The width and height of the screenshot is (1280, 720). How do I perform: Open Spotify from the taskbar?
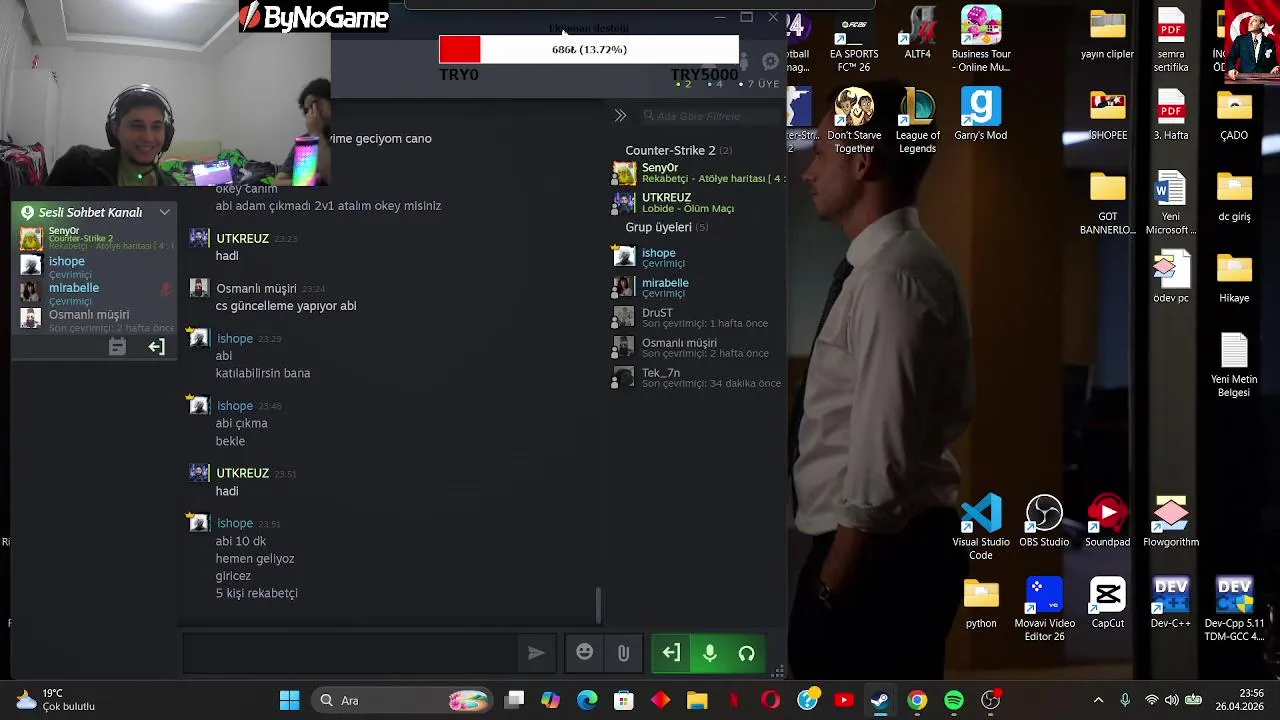(x=954, y=700)
